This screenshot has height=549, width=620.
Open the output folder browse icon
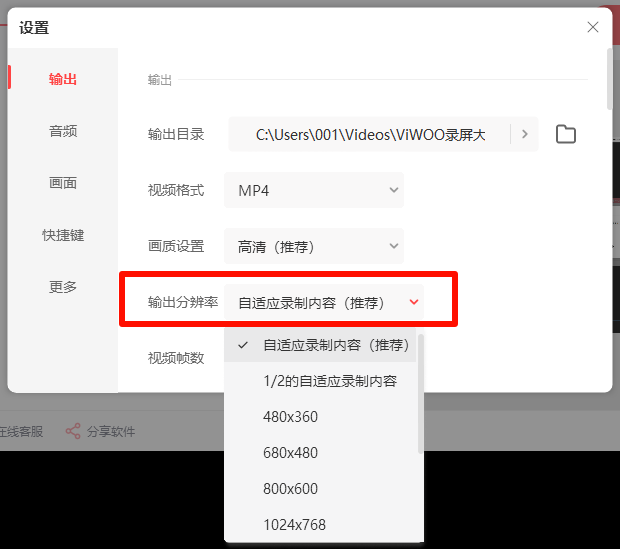click(x=565, y=134)
